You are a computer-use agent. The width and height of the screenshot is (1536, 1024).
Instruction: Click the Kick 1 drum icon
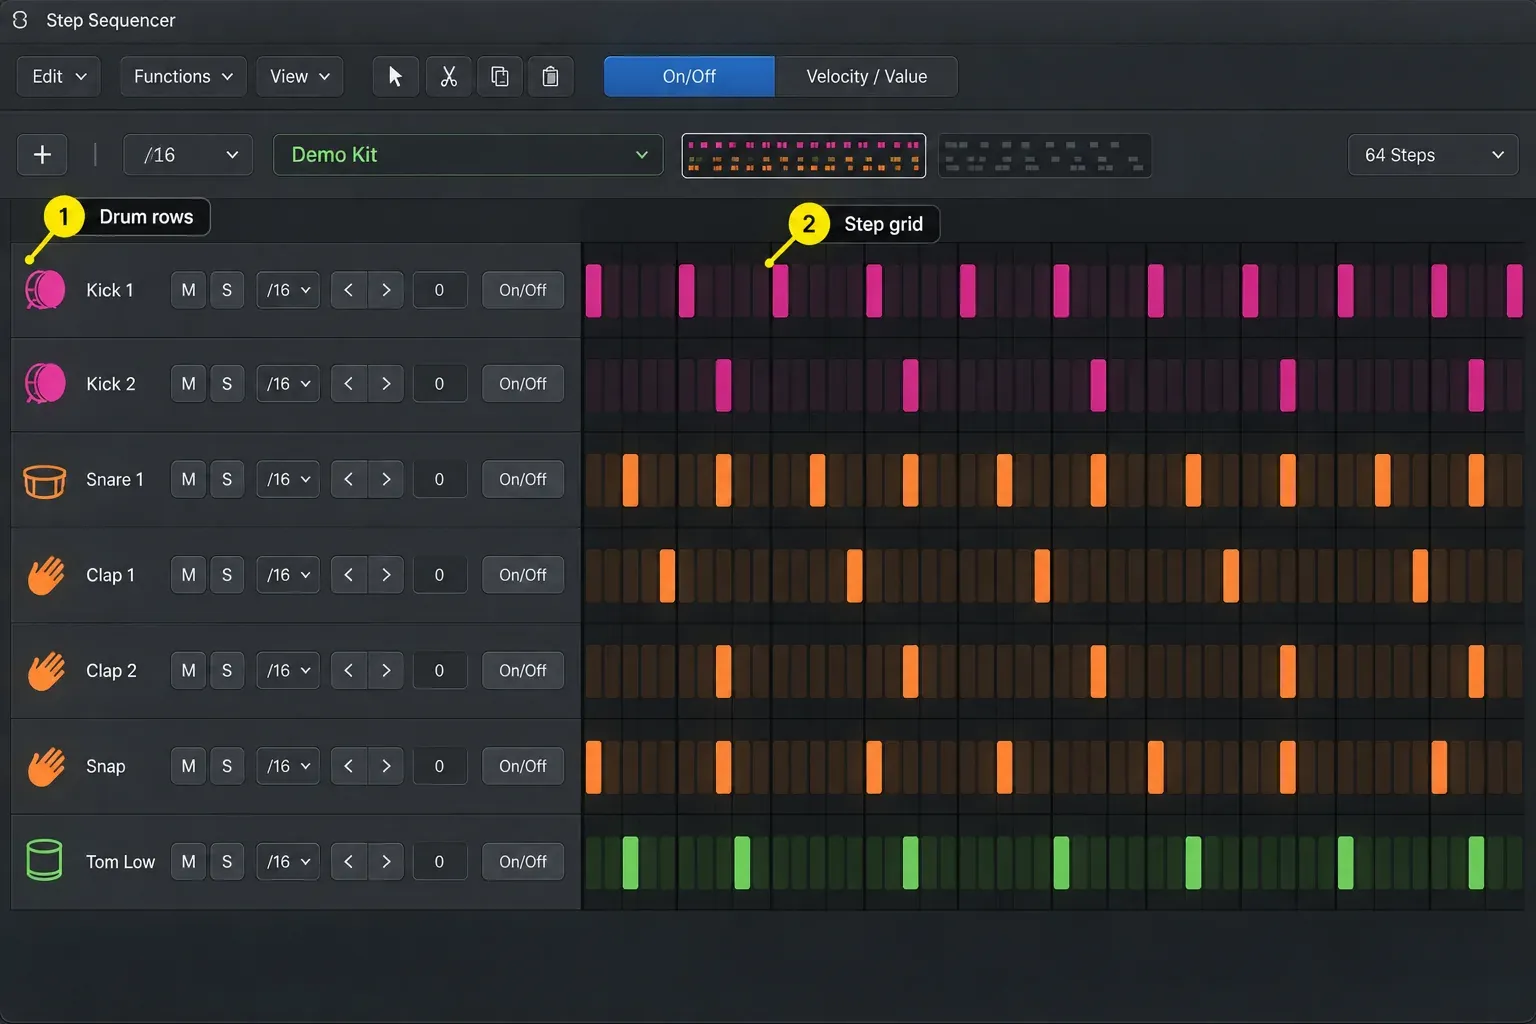coord(45,290)
